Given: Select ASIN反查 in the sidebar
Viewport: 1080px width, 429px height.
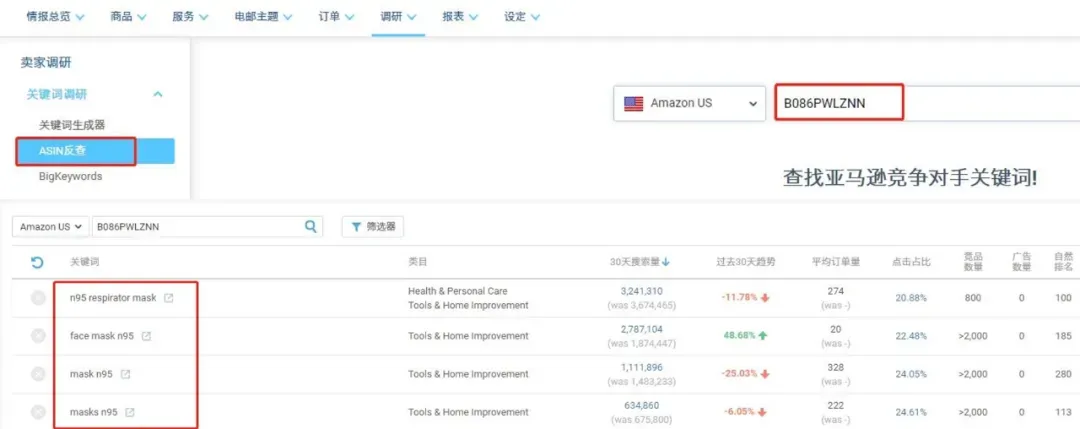Looking at the screenshot, I should click(x=95, y=151).
